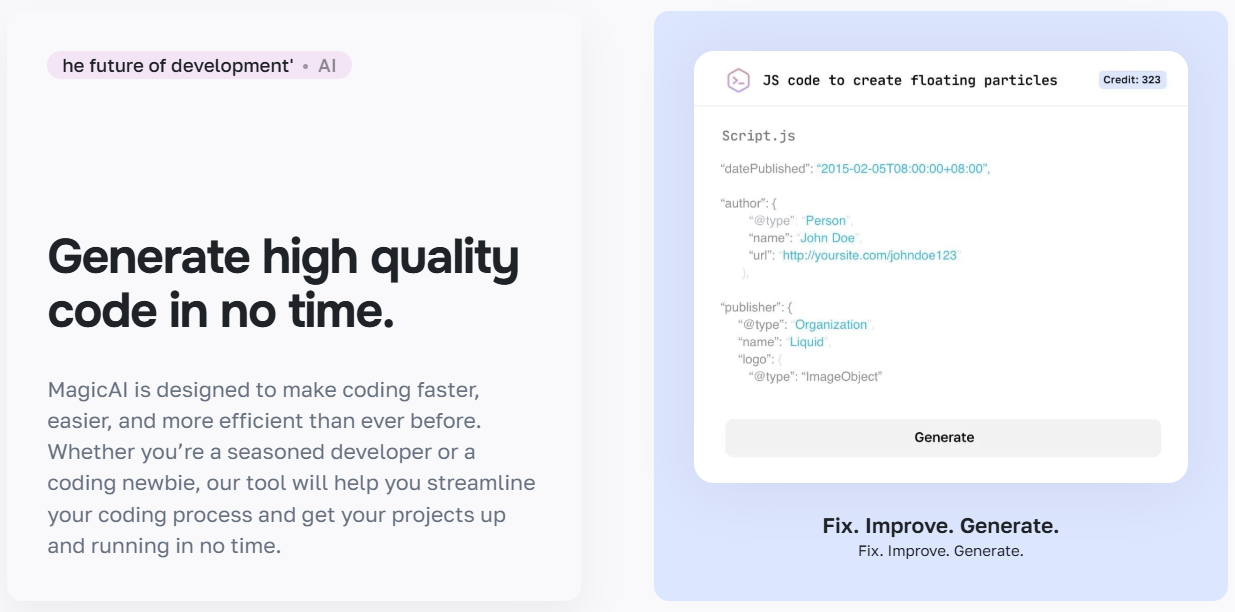1235x612 pixels.
Task: Click the 'Person' type value
Action: coord(826,221)
